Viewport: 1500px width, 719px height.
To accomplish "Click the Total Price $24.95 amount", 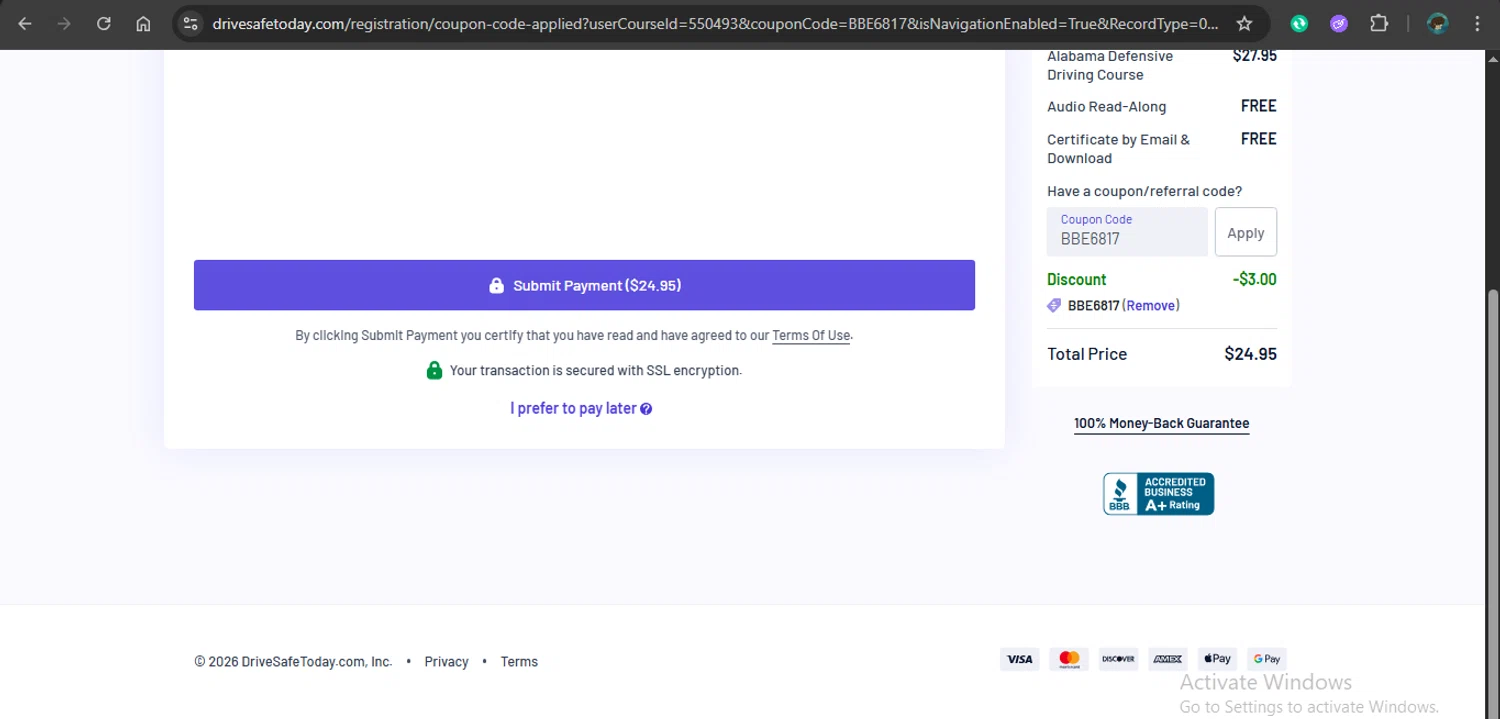I will [x=1250, y=354].
